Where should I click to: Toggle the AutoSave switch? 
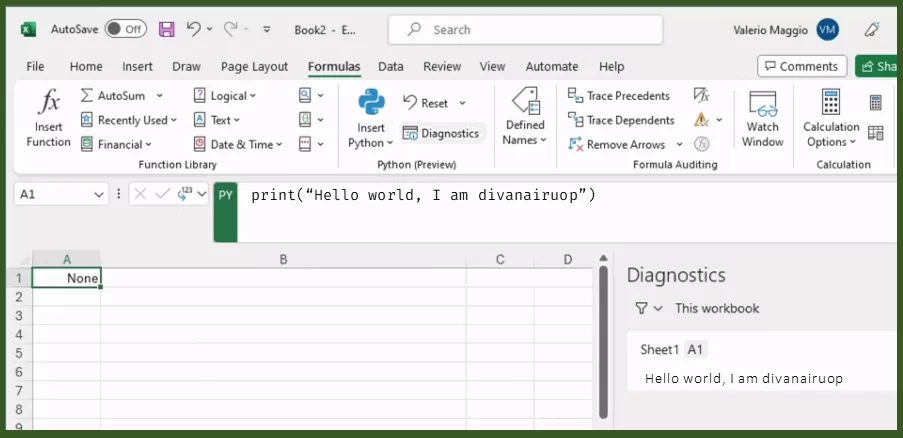(125, 30)
